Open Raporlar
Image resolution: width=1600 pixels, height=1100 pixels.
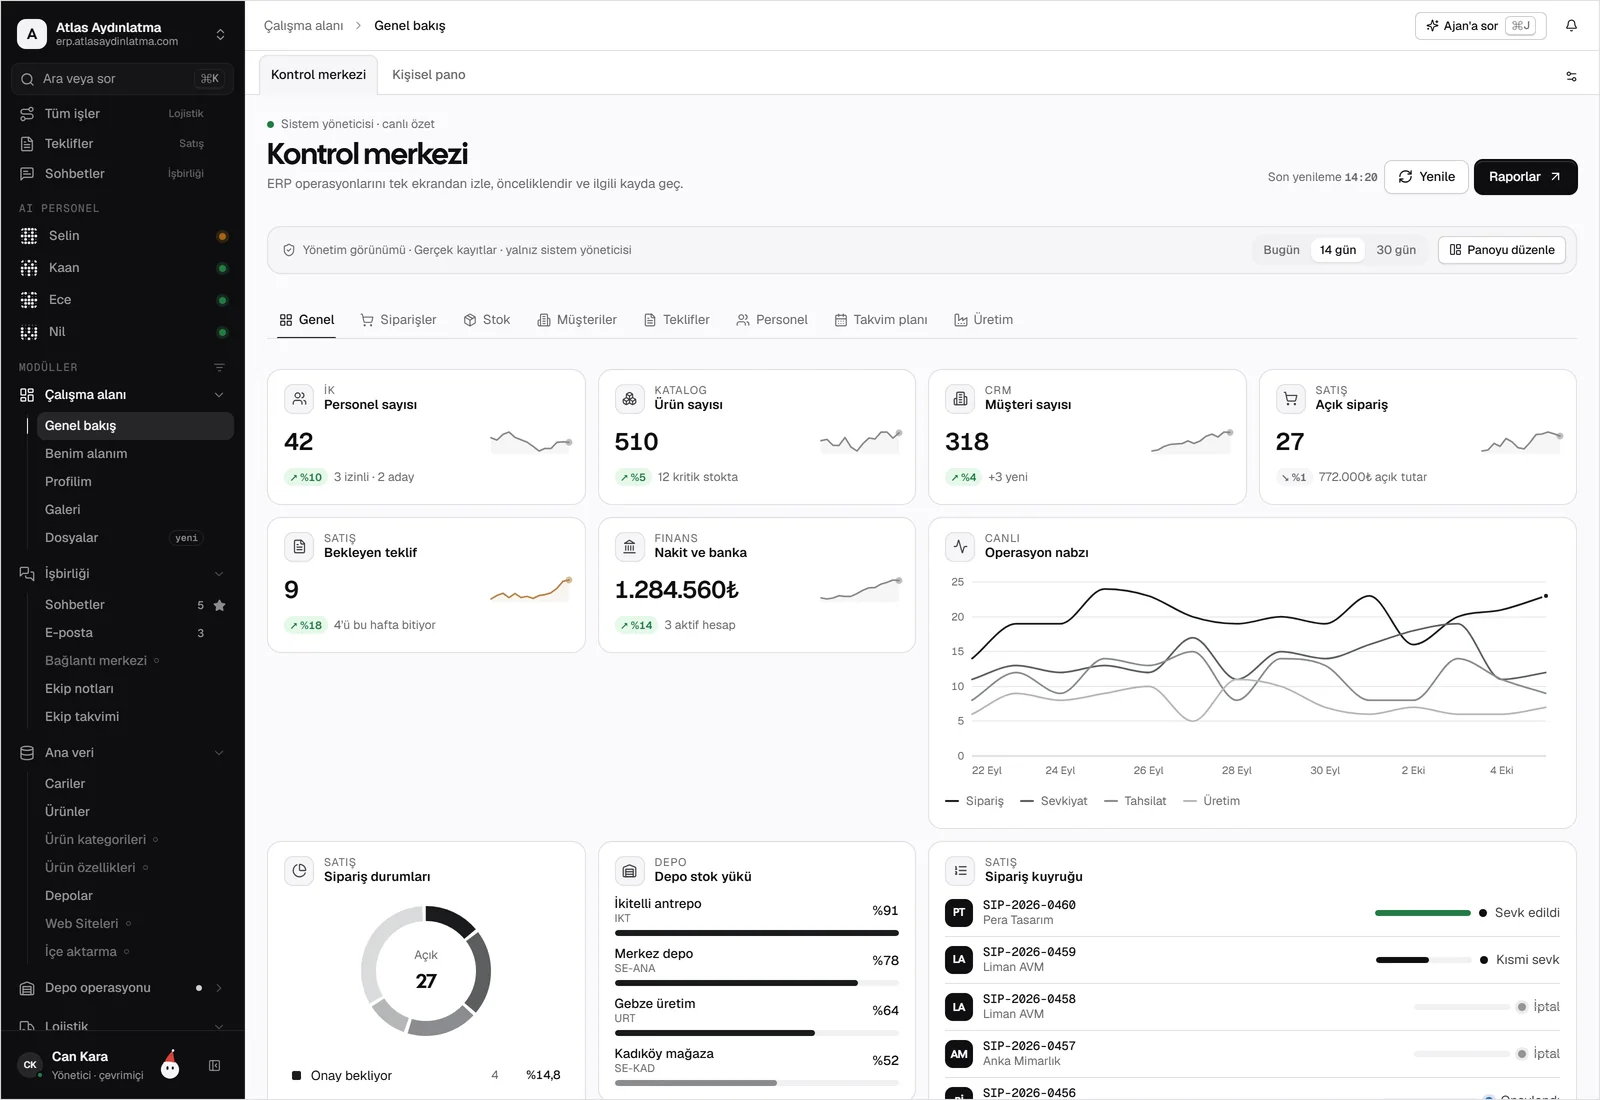pos(1525,177)
